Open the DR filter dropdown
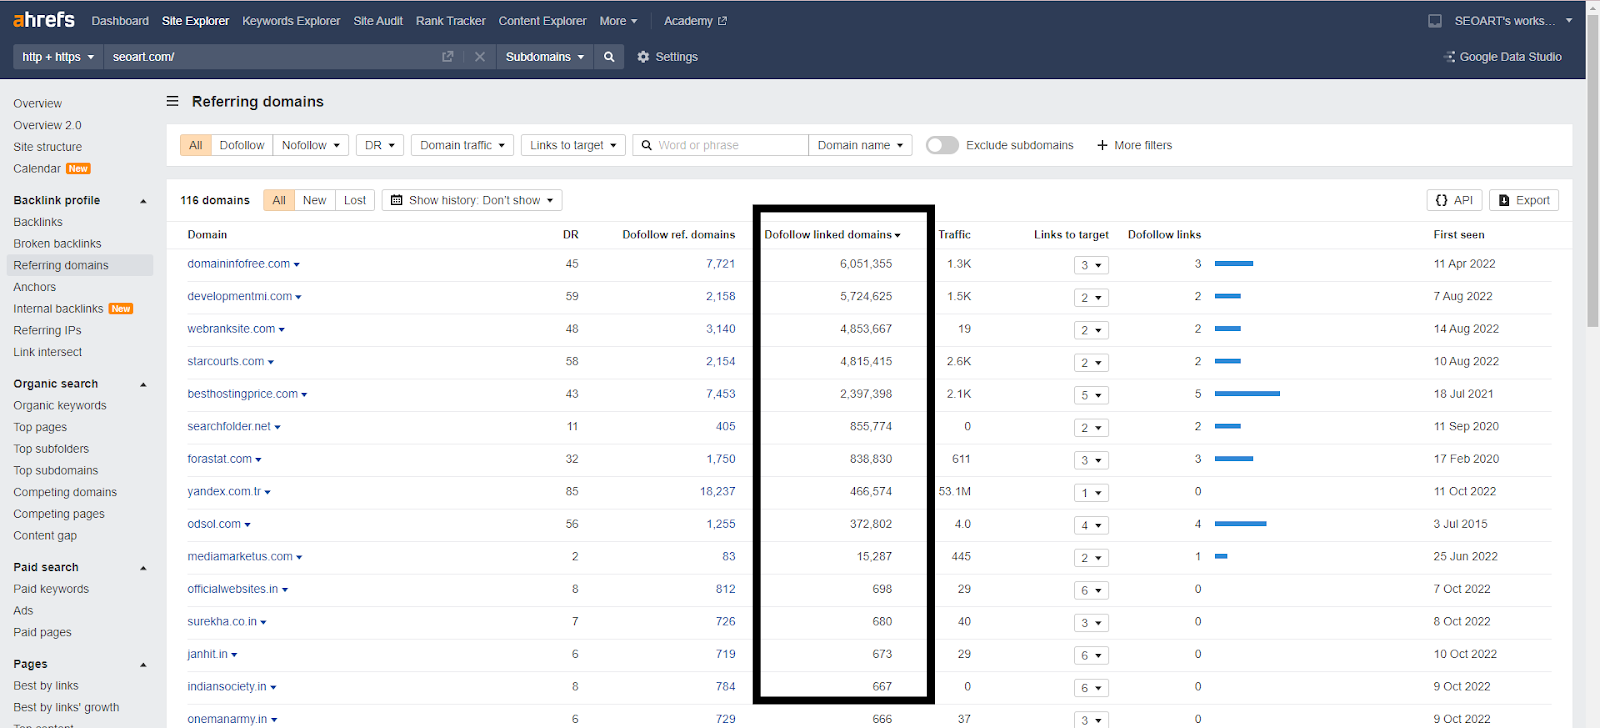 (x=380, y=145)
